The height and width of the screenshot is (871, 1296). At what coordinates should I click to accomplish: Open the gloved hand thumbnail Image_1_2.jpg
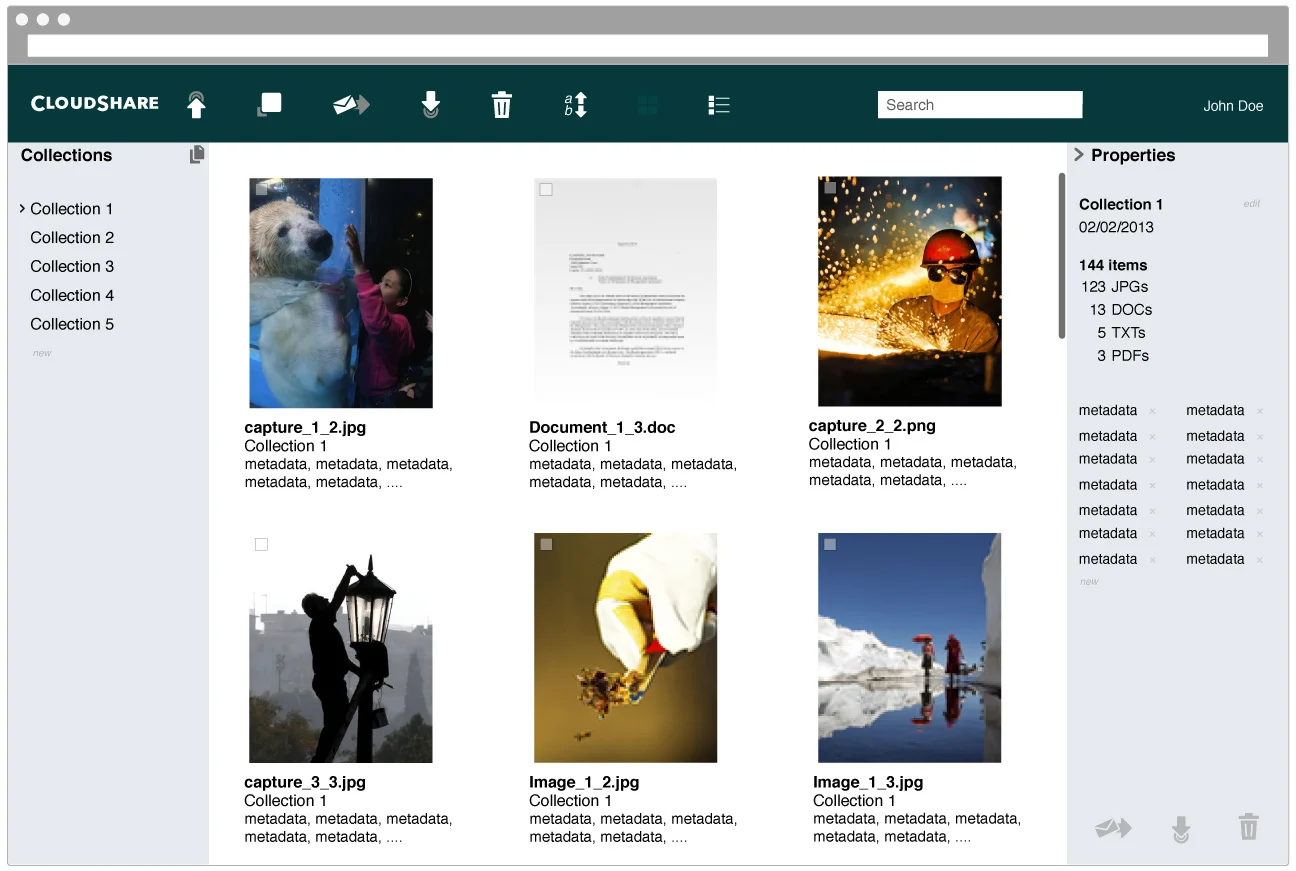pyautogui.click(x=625, y=648)
